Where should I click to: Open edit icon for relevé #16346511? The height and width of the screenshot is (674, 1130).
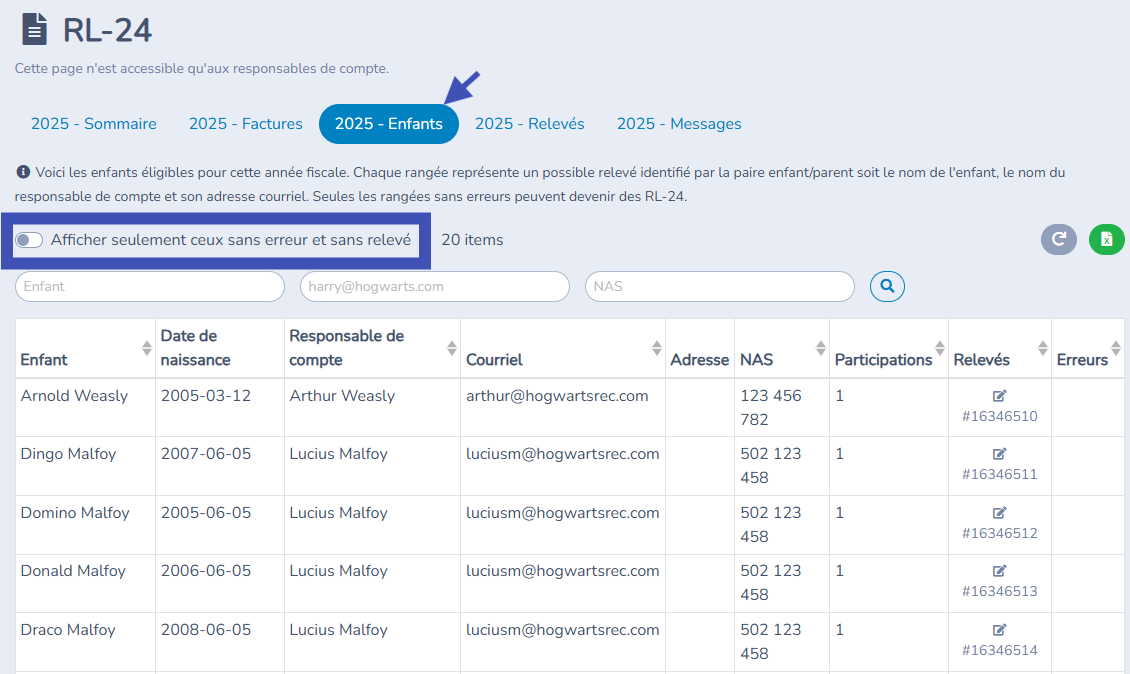click(x=999, y=454)
